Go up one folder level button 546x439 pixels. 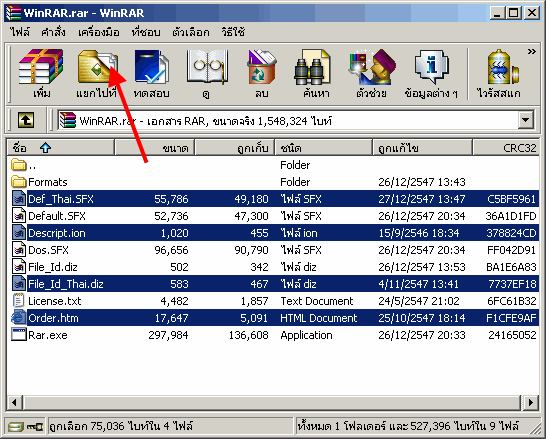(26, 120)
